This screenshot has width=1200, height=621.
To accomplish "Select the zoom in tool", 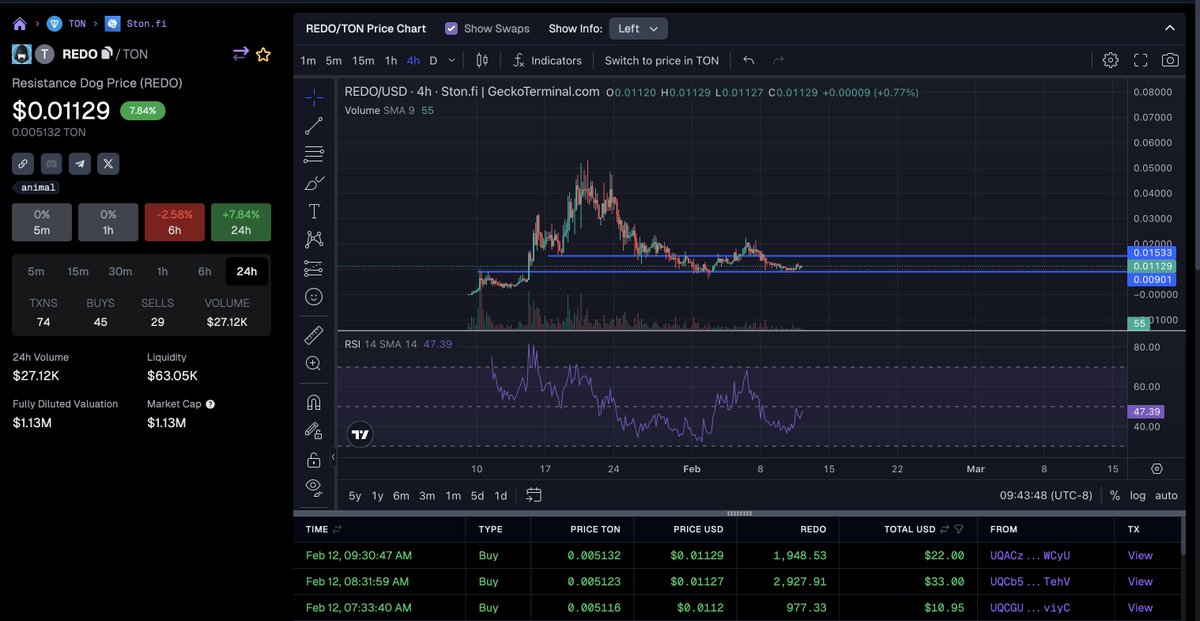I will click(314, 364).
